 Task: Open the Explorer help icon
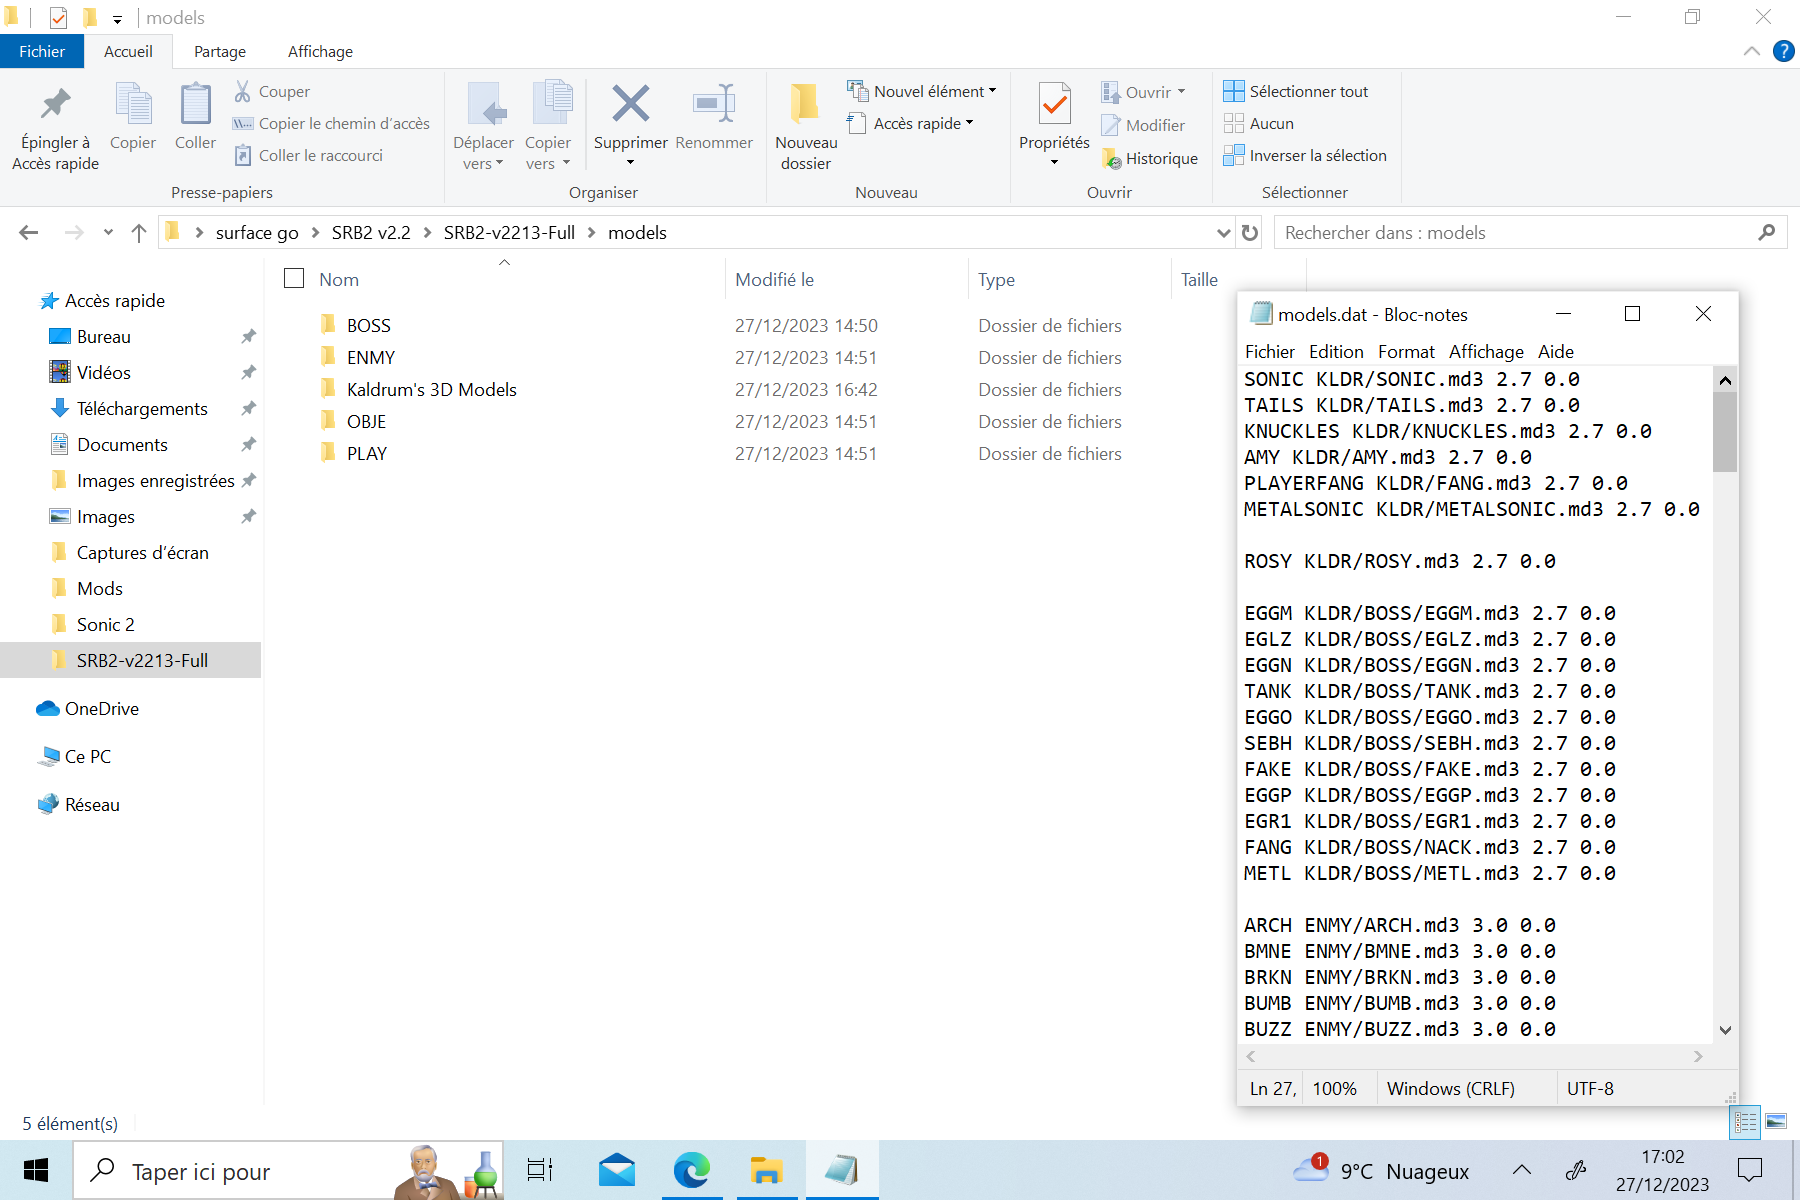pos(1783,51)
